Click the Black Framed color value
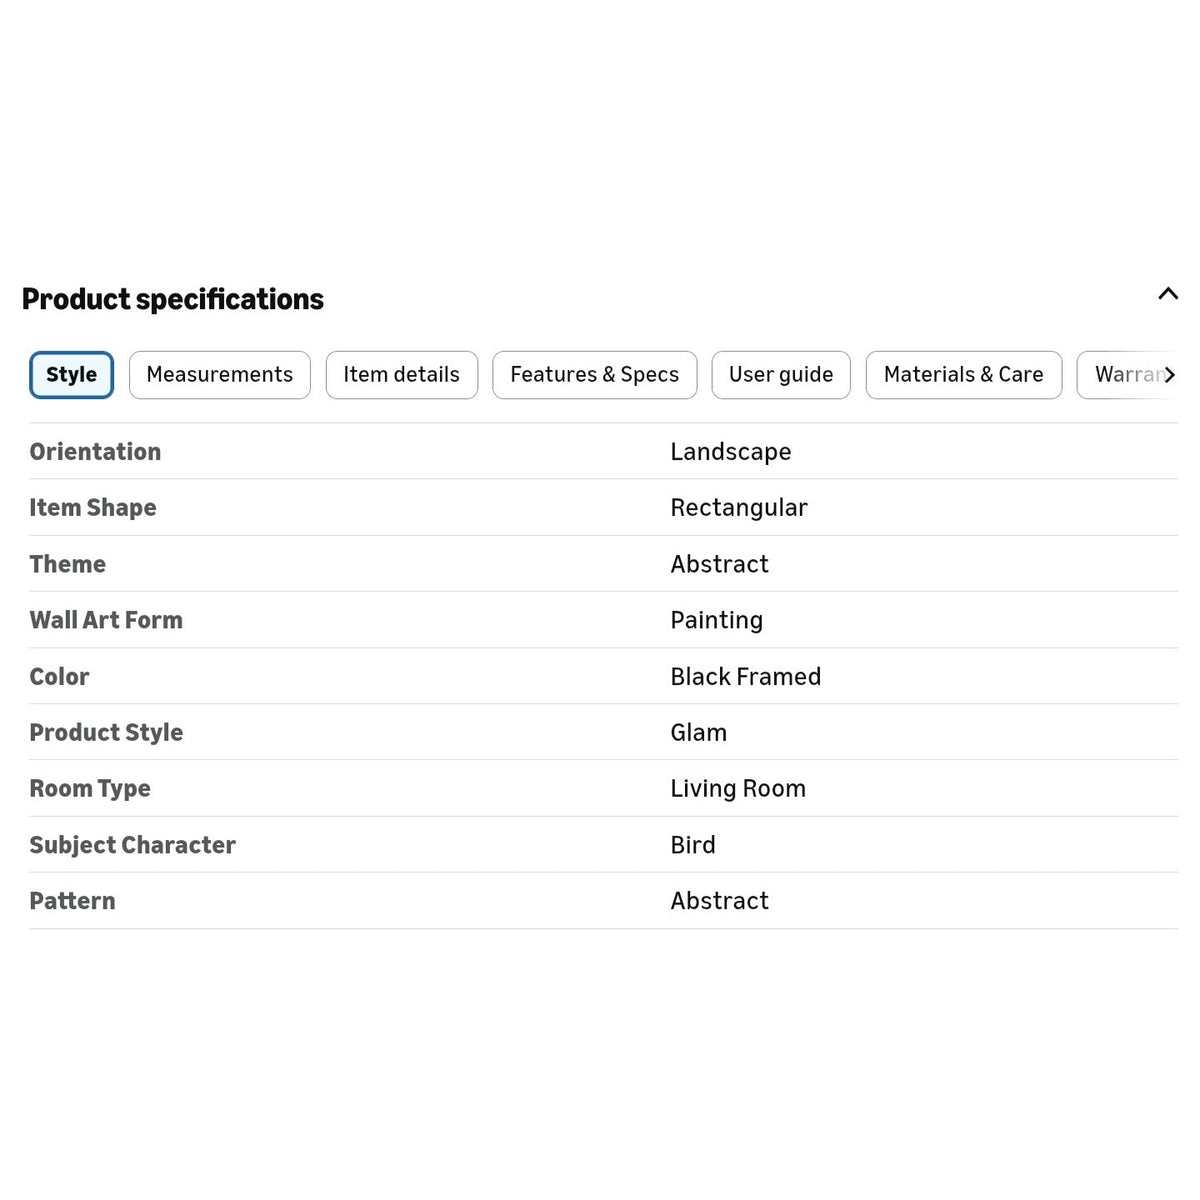1200x1200 pixels. 746,677
